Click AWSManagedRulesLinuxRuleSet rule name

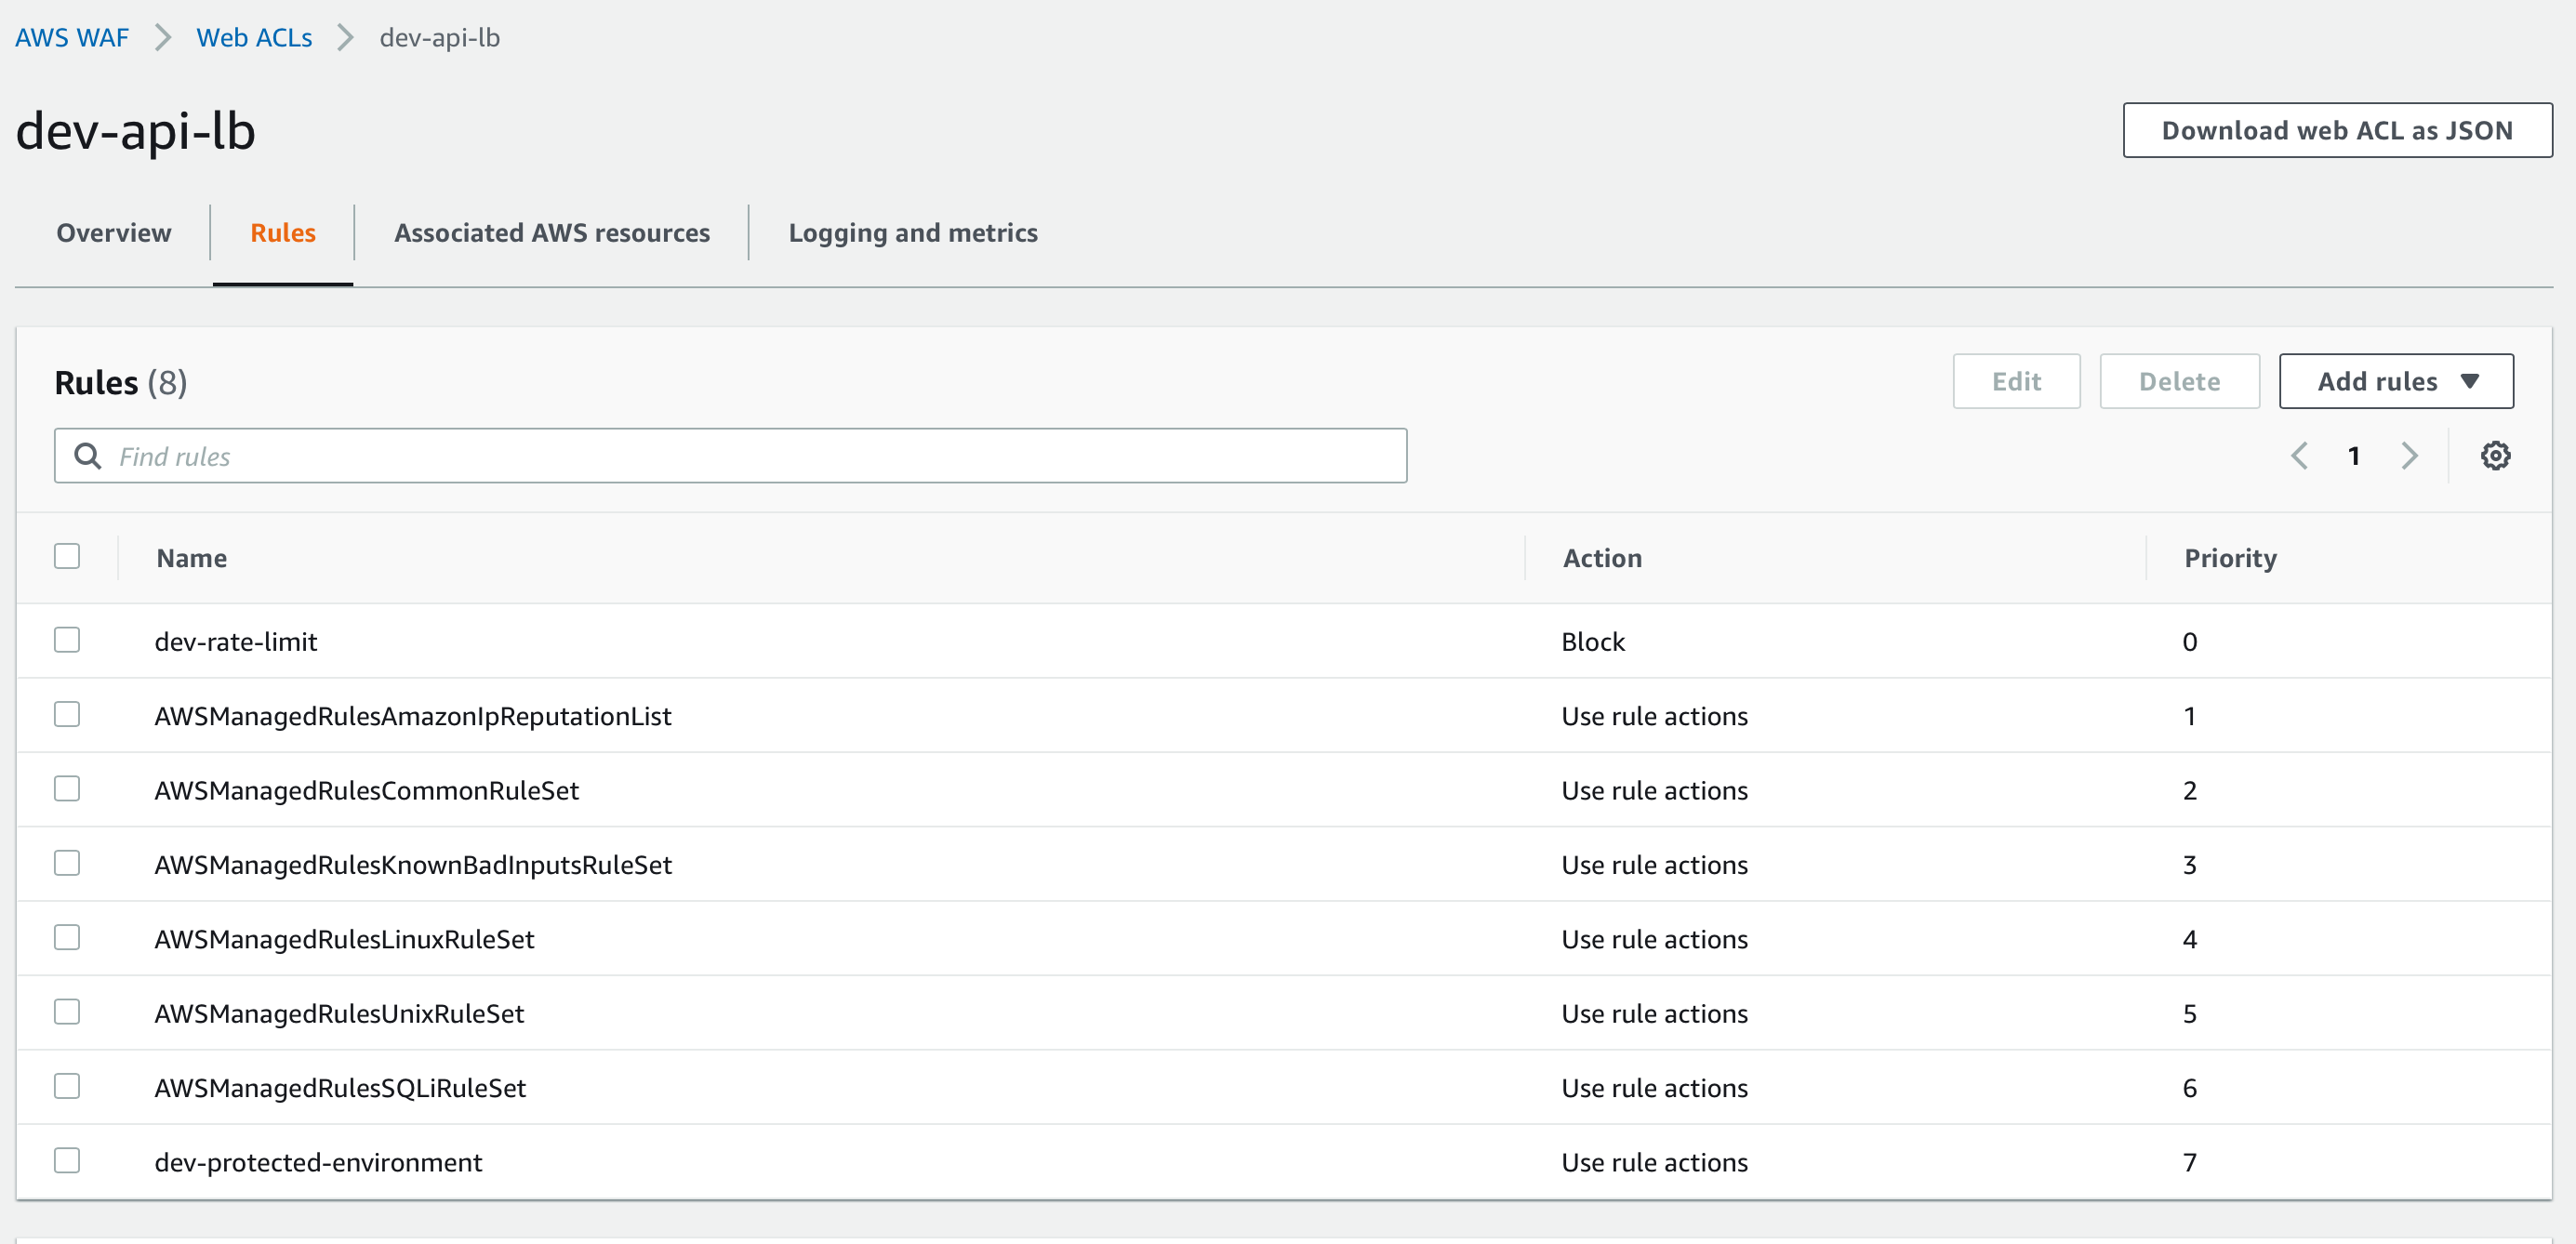click(344, 939)
